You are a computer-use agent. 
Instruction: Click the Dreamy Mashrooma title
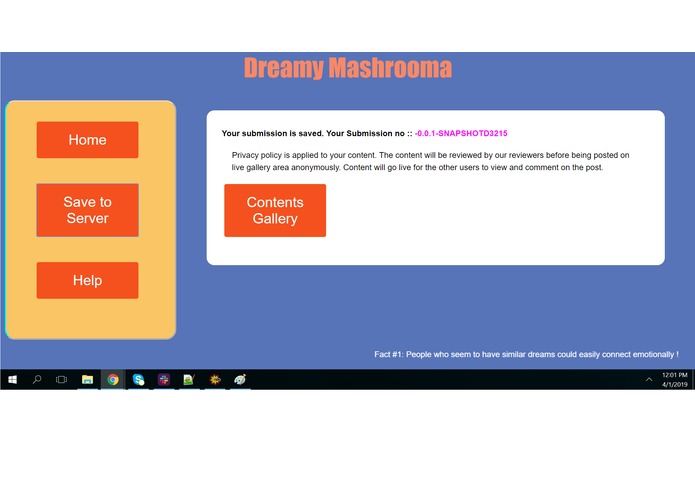click(348, 68)
